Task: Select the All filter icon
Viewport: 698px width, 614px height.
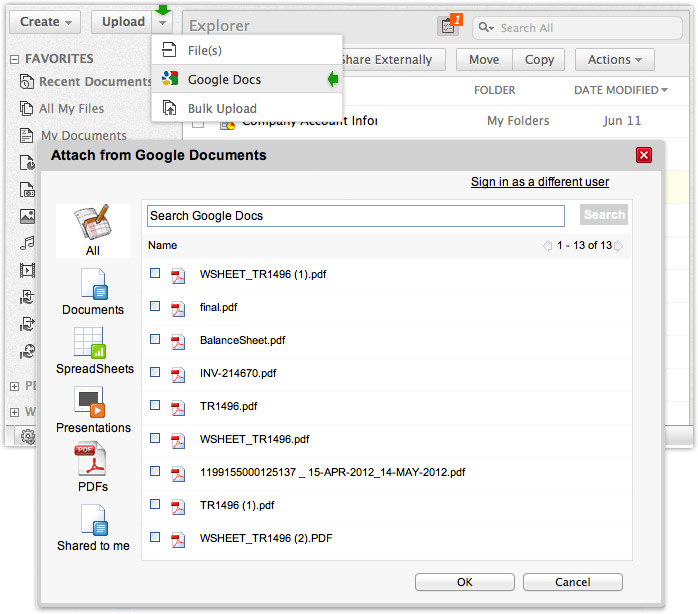Action: (x=93, y=231)
